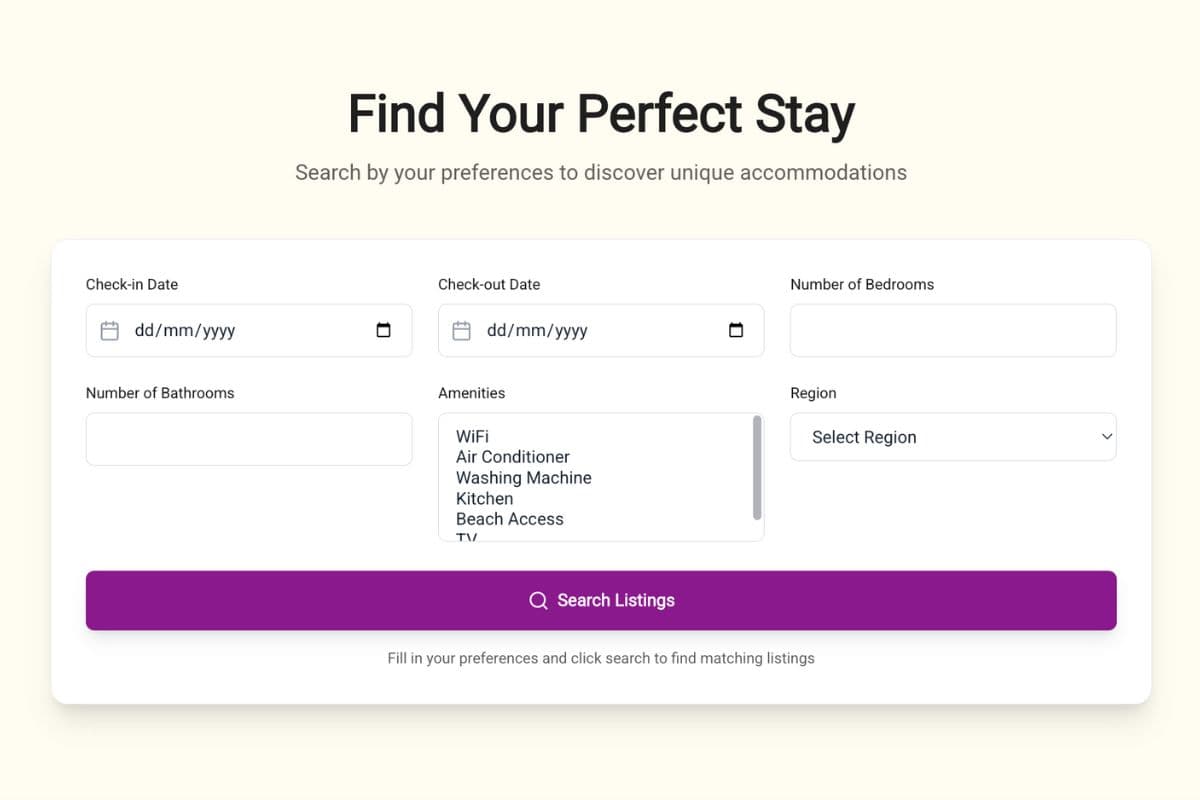Viewport: 1200px width, 800px height.
Task: Focus the Number of Bathrooms field
Action: click(x=249, y=439)
